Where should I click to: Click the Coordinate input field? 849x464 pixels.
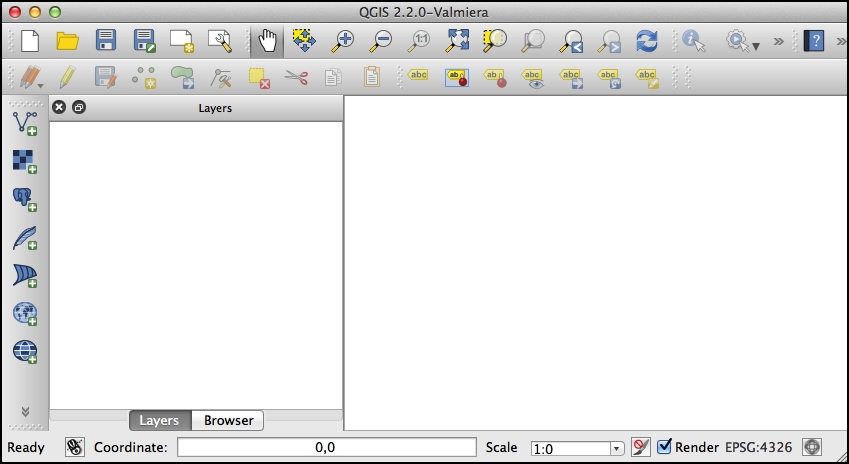(x=326, y=447)
